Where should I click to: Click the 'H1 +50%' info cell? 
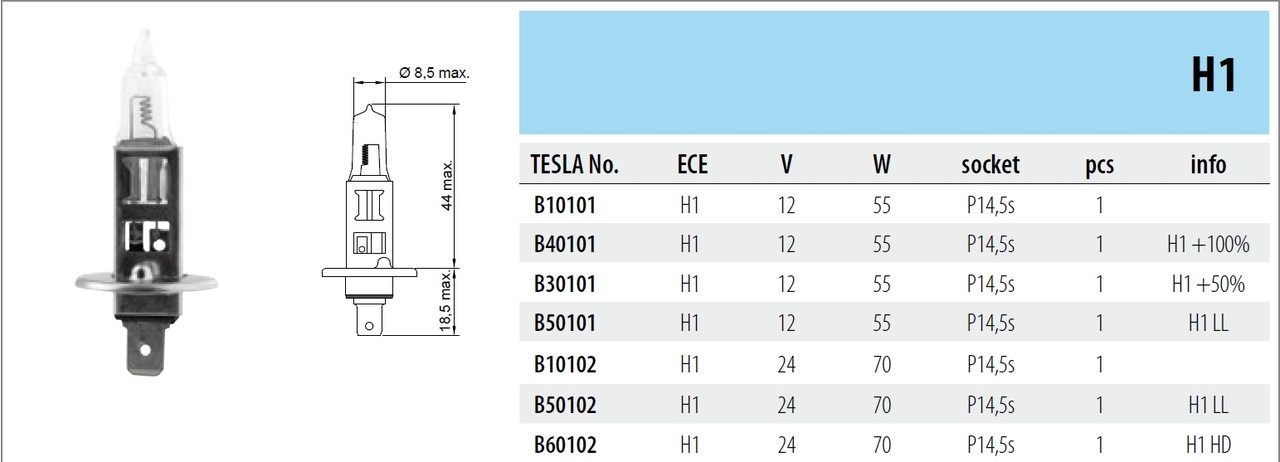point(1208,284)
